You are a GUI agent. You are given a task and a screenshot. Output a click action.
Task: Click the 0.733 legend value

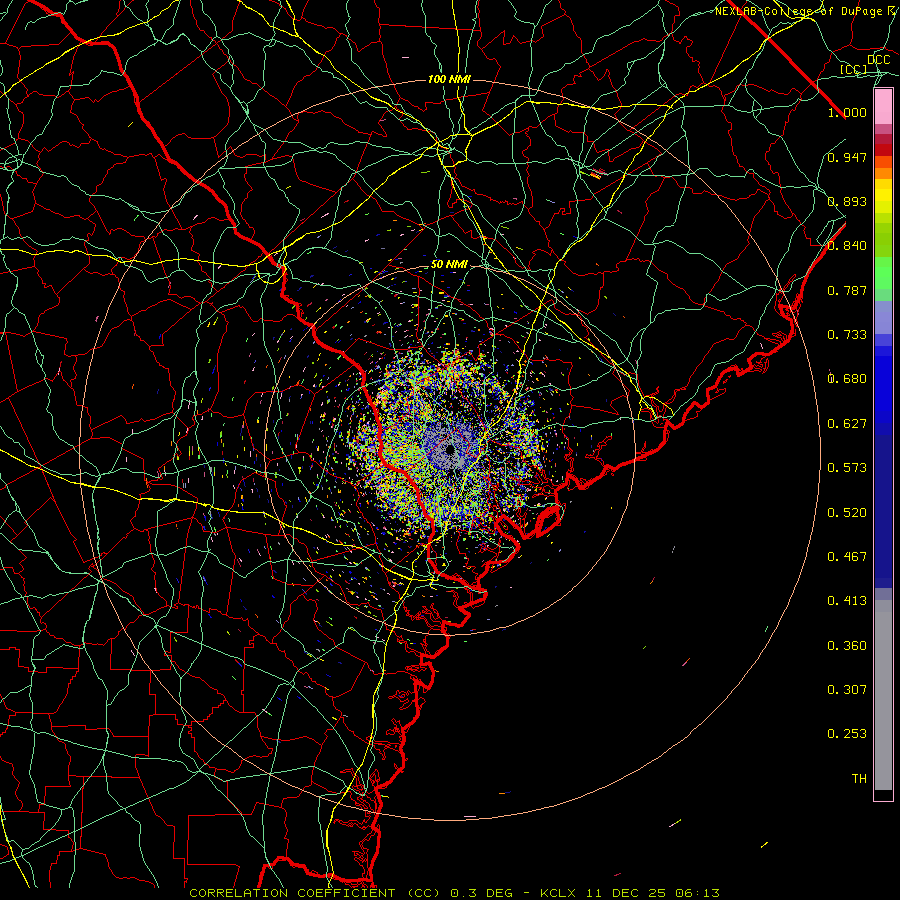847,335
